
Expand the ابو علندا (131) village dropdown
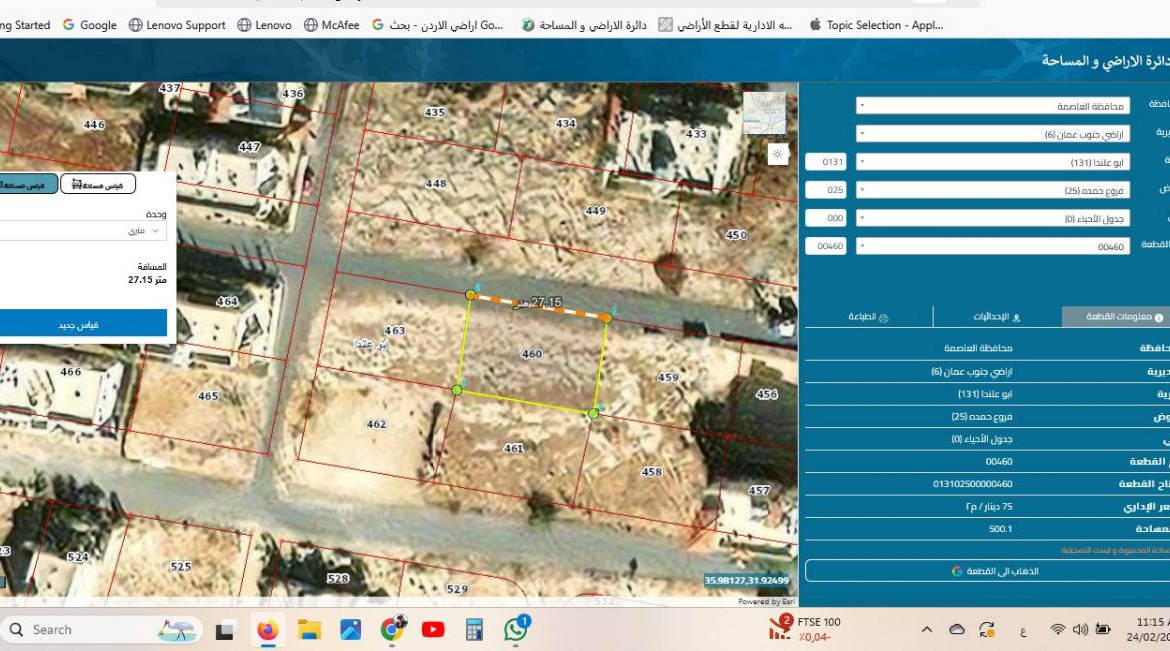pos(992,162)
